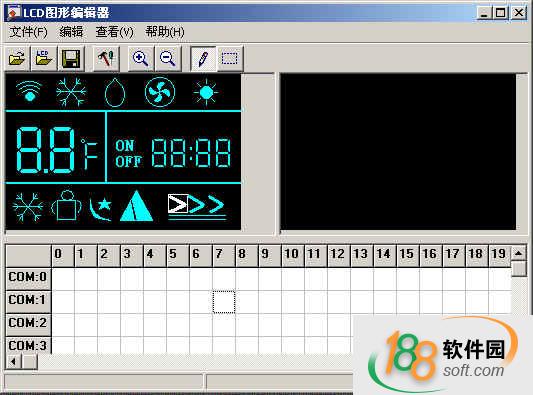Open settings via hammer tools icon

click(x=106, y=58)
